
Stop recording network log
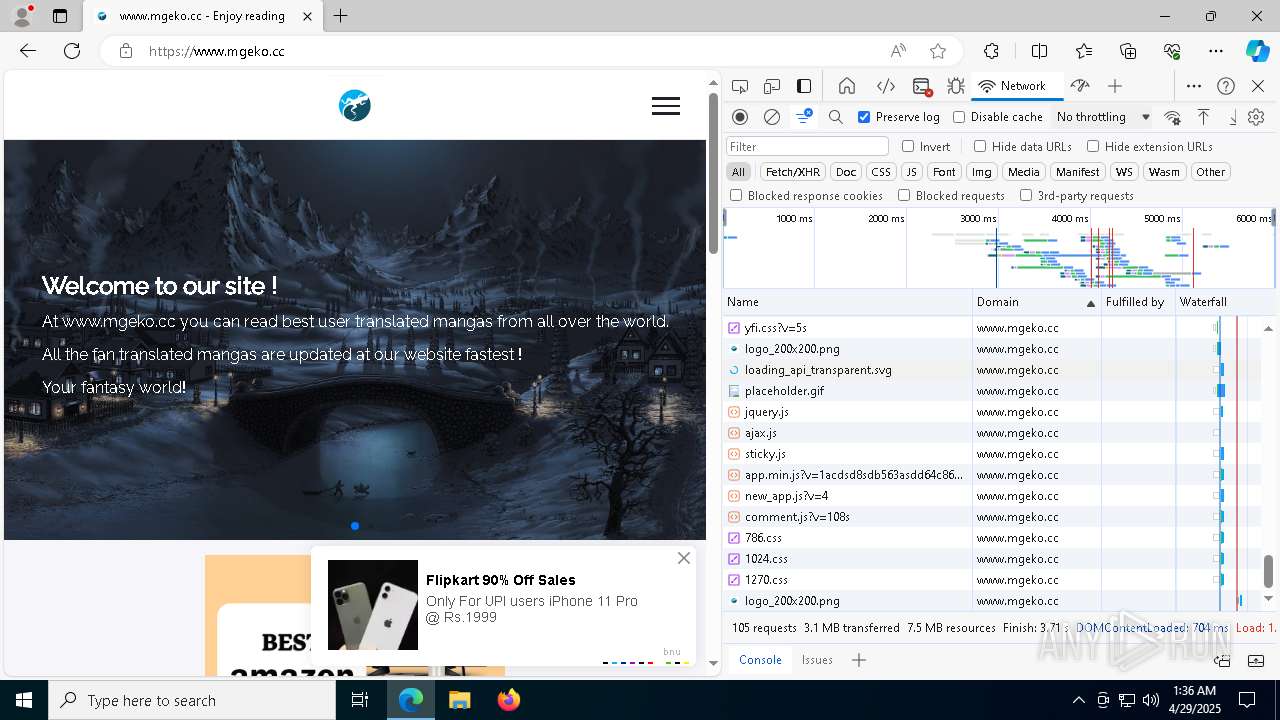pyautogui.click(x=740, y=117)
